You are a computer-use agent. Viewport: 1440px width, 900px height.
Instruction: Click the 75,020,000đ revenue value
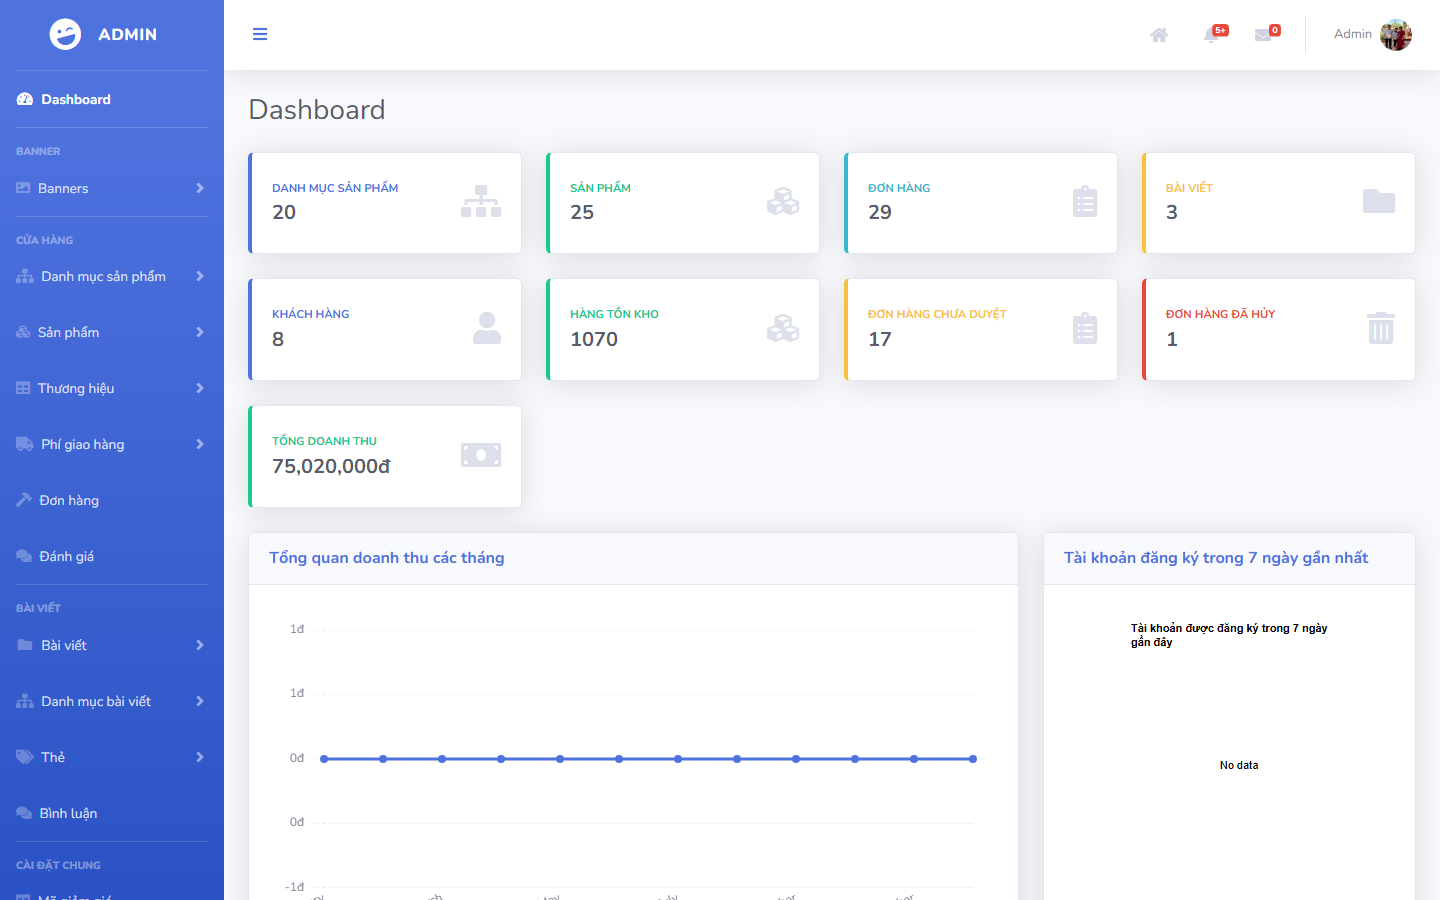click(331, 466)
